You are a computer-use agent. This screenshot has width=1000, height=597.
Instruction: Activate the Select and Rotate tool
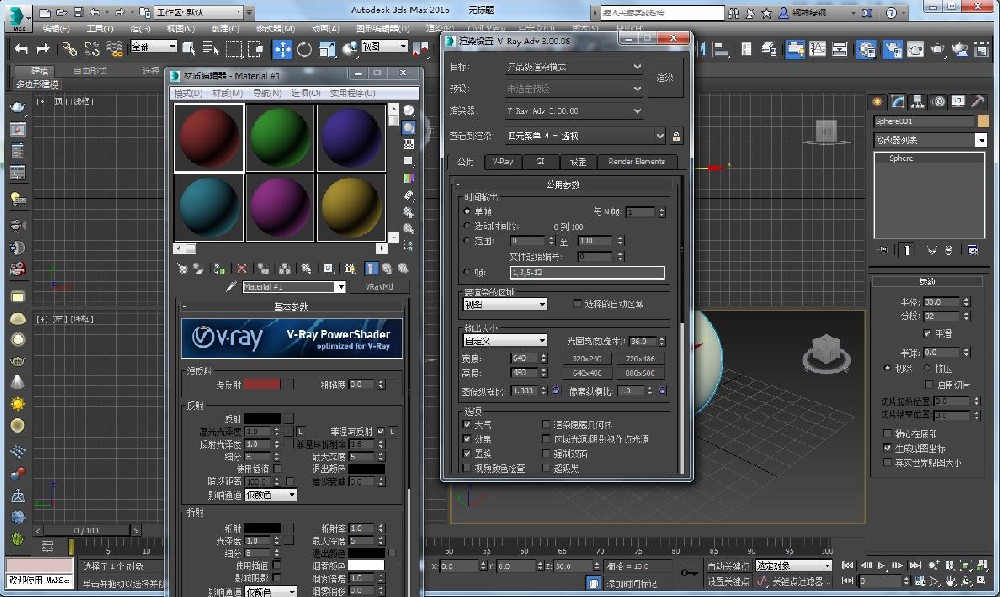(x=304, y=49)
